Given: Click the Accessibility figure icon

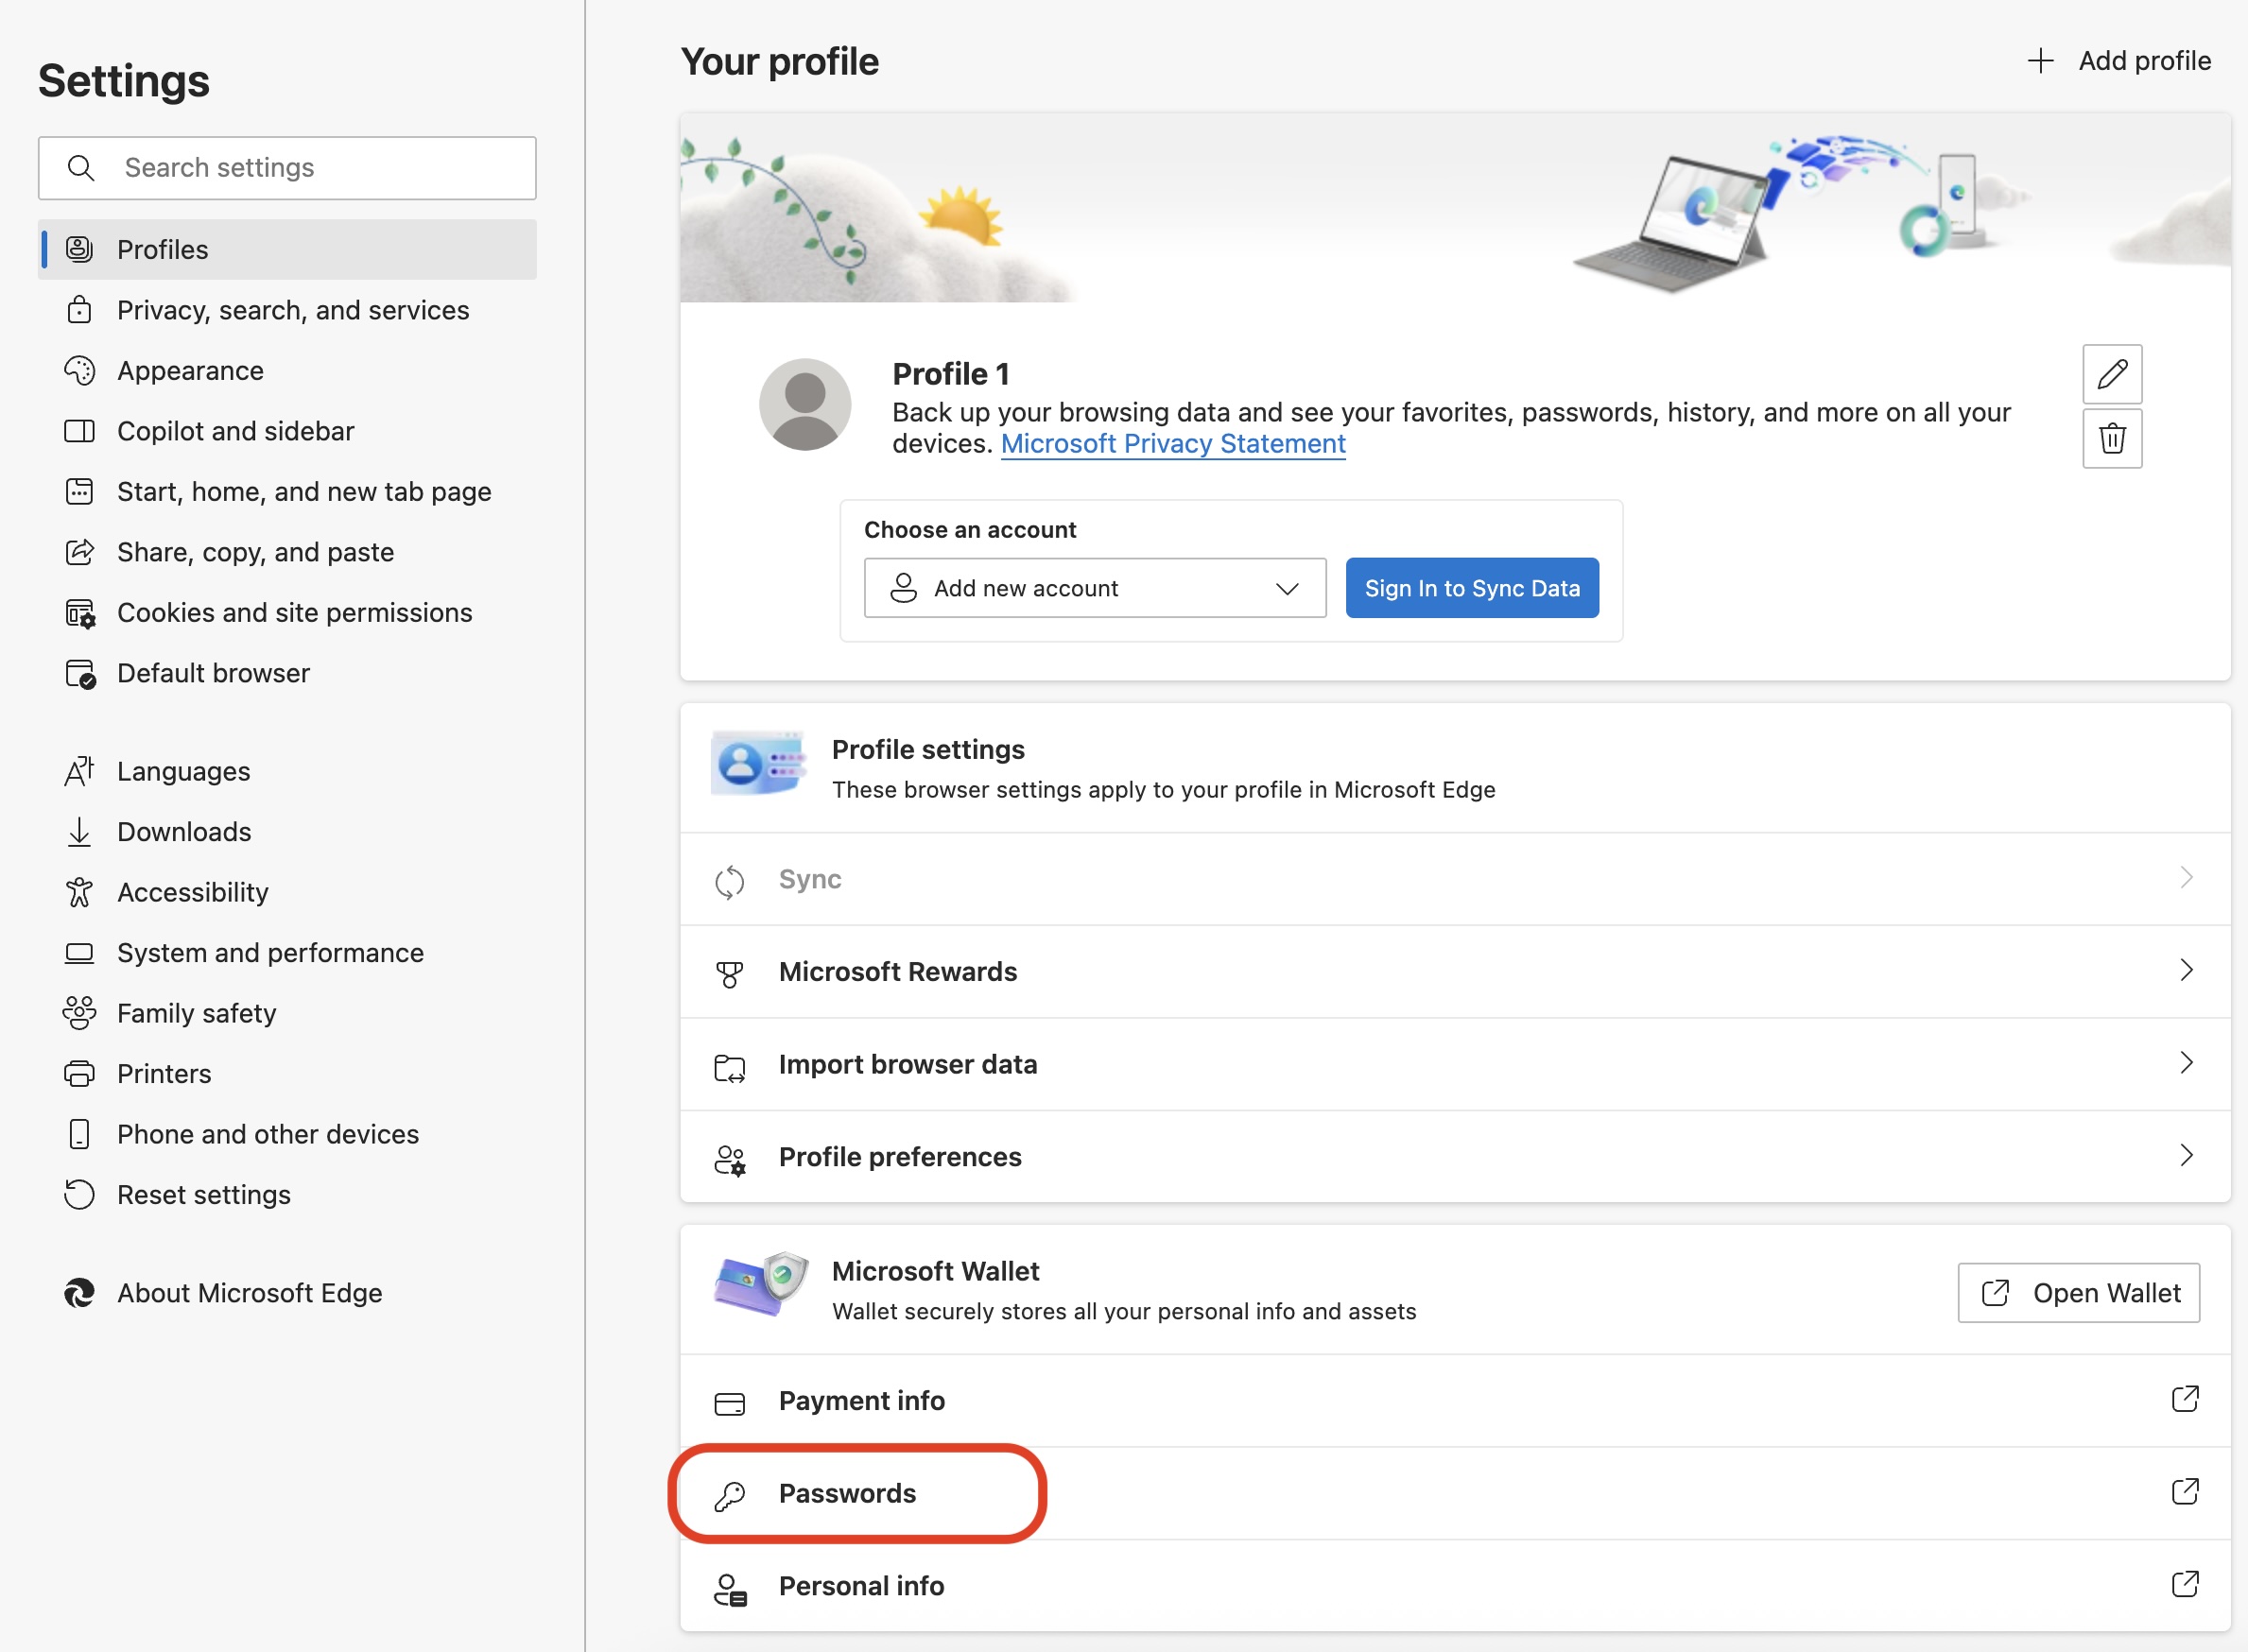Looking at the screenshot, I should 79,892.
